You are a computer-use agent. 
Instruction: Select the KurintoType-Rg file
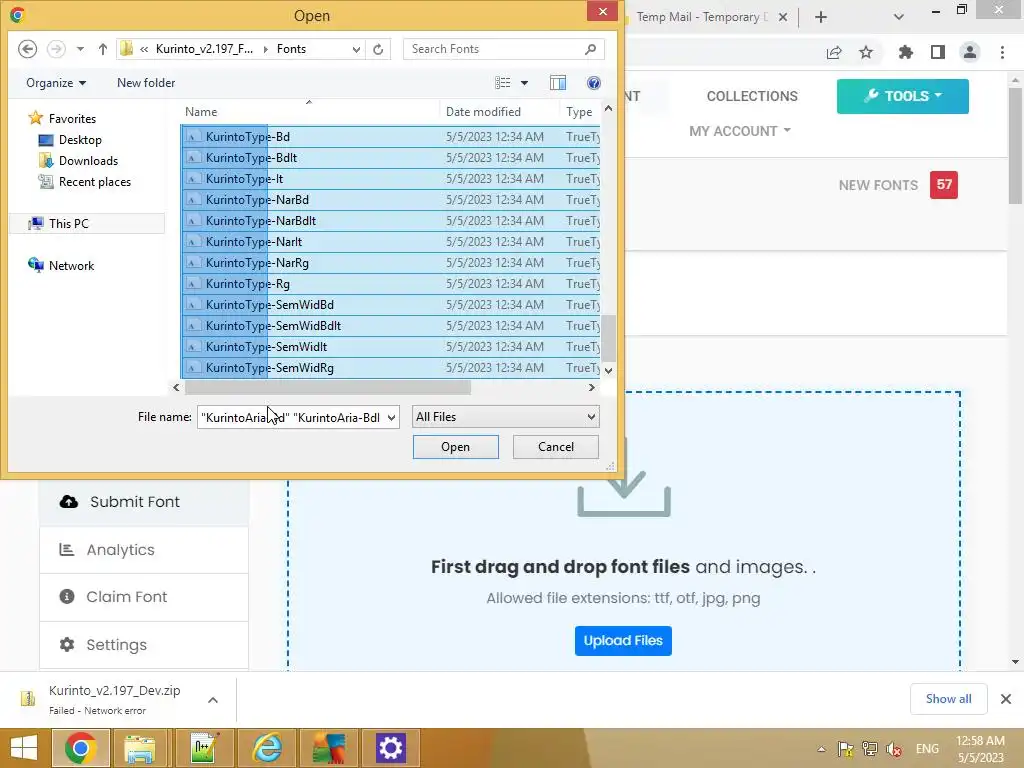390,283
